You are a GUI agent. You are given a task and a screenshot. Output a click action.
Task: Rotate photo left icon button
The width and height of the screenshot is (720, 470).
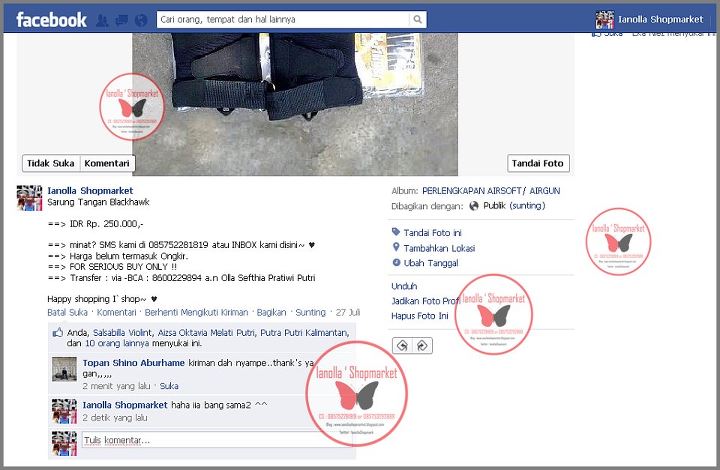[x=402, y=346]
